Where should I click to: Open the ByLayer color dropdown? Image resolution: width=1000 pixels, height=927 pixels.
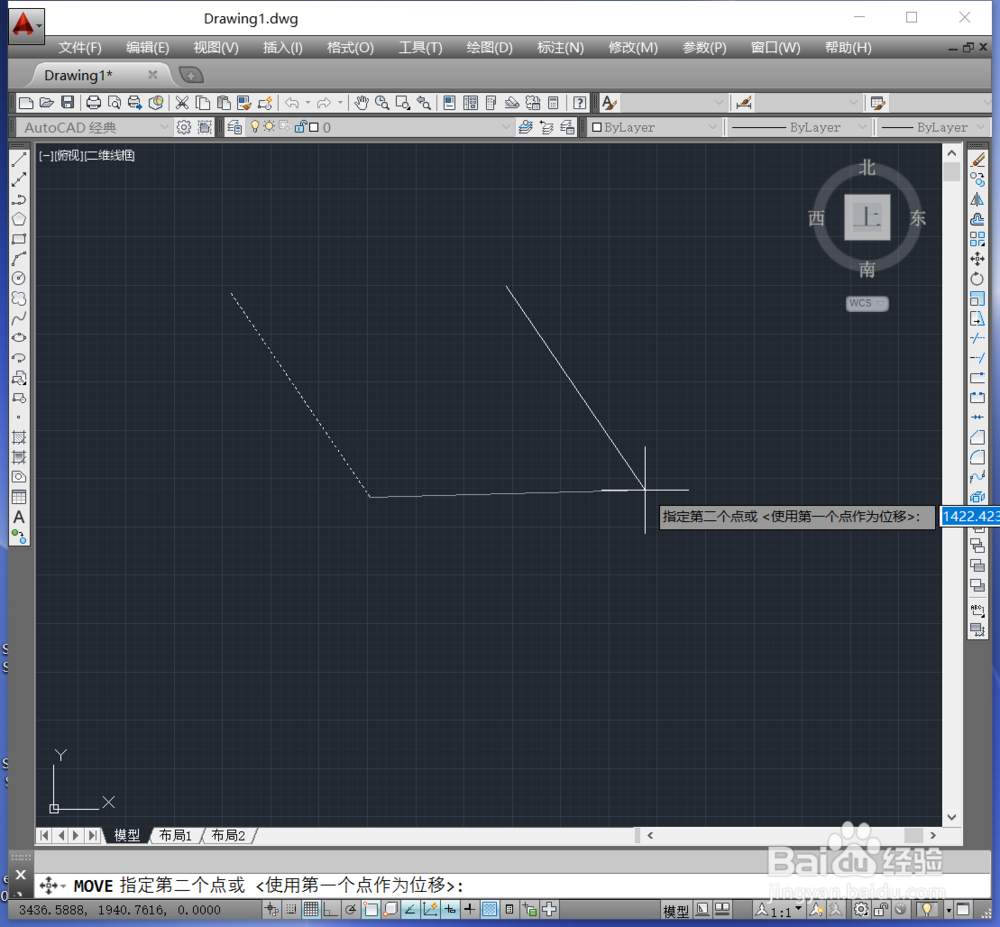(x=713, y=127)
